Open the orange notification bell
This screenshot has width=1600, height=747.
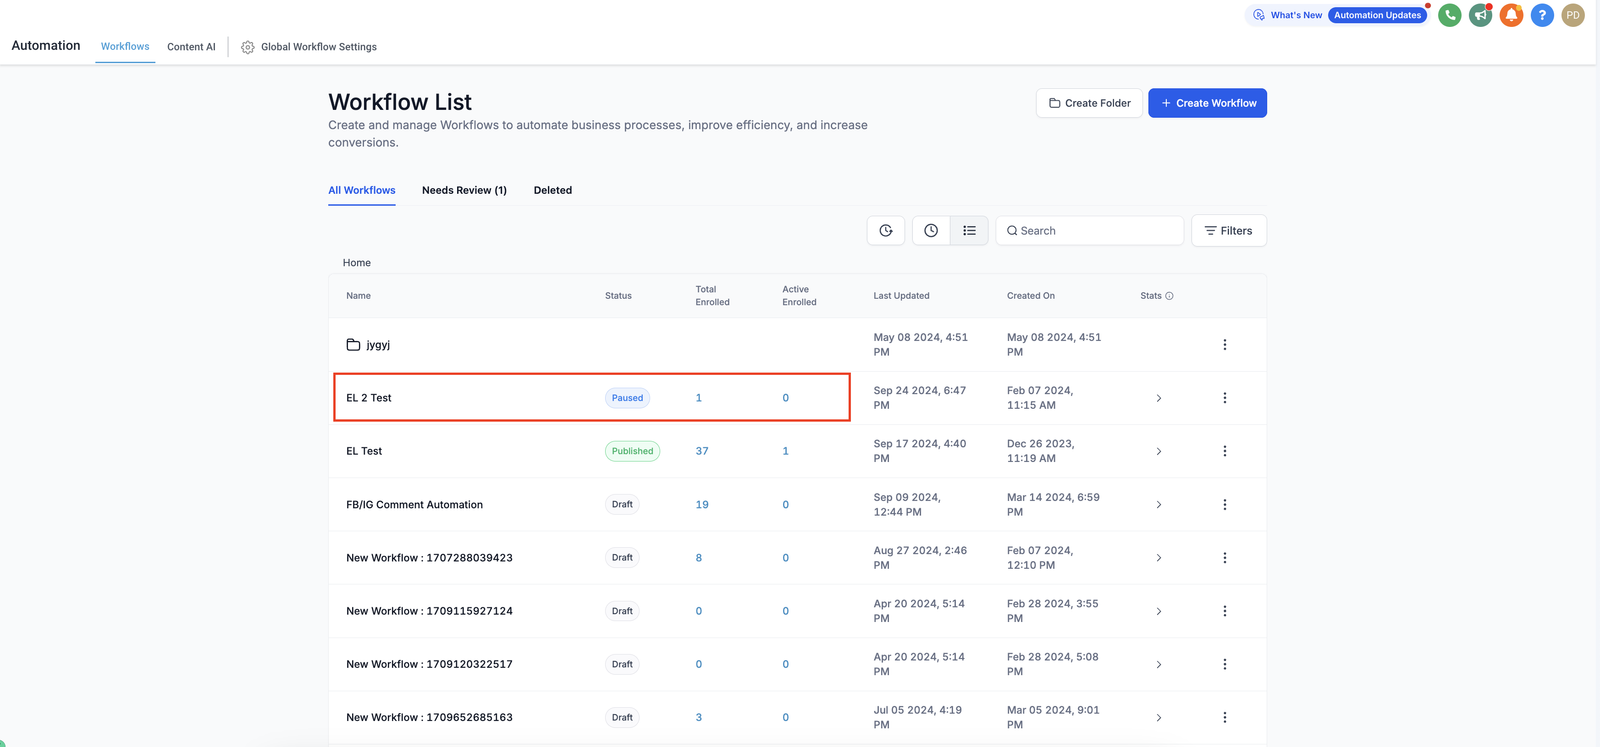(1511, 15)
